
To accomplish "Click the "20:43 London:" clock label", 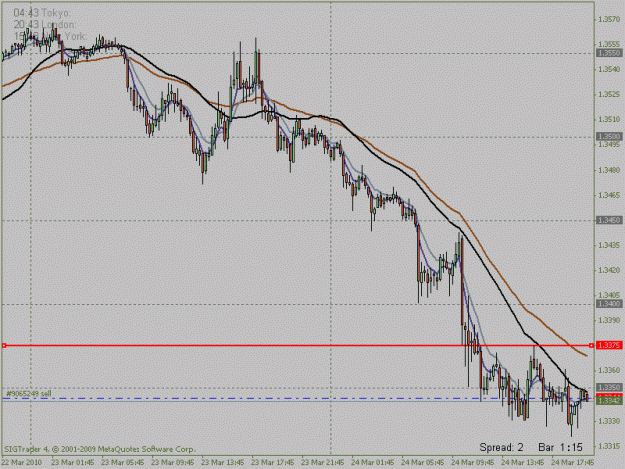I will point(45,25).
